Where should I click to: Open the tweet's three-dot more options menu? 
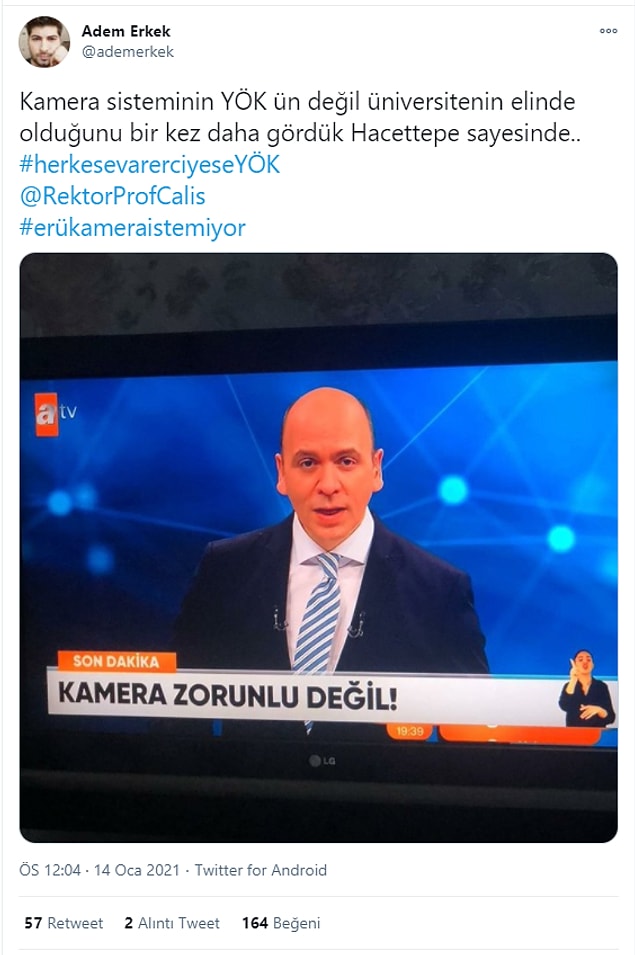pos(608,31)
